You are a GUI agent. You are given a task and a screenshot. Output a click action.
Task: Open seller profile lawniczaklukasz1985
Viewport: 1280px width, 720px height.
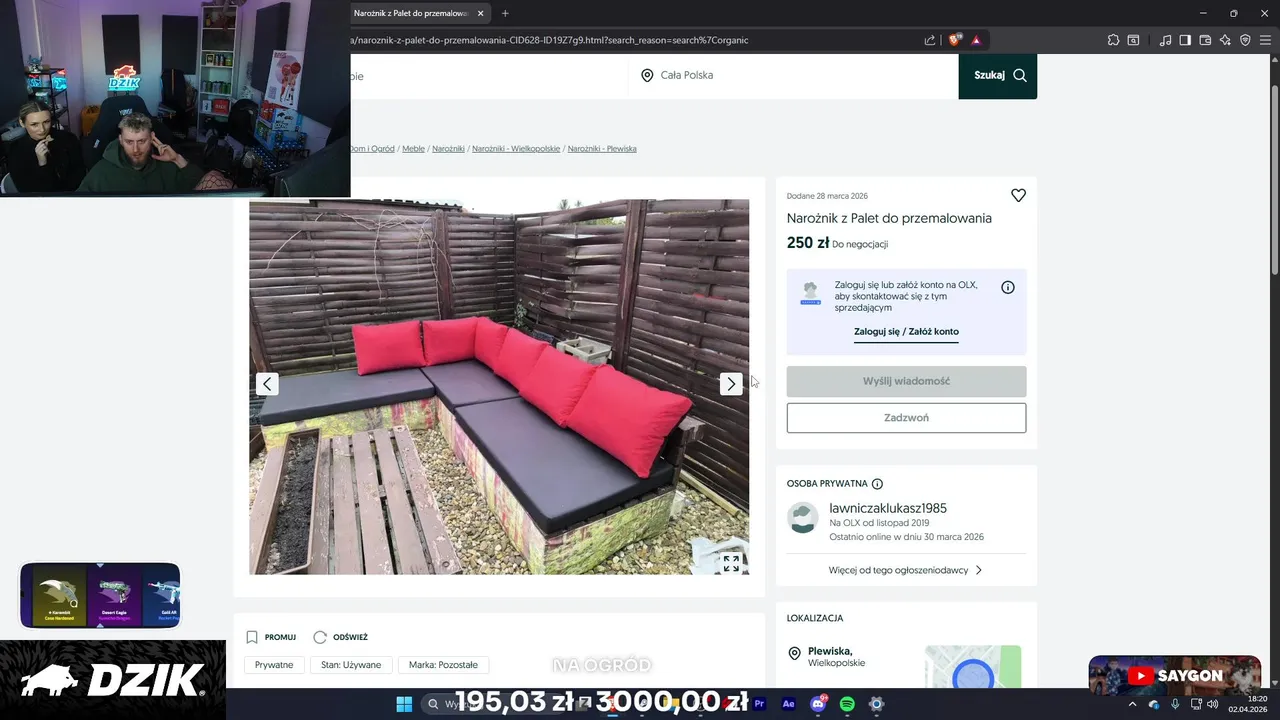pos(888,508)
